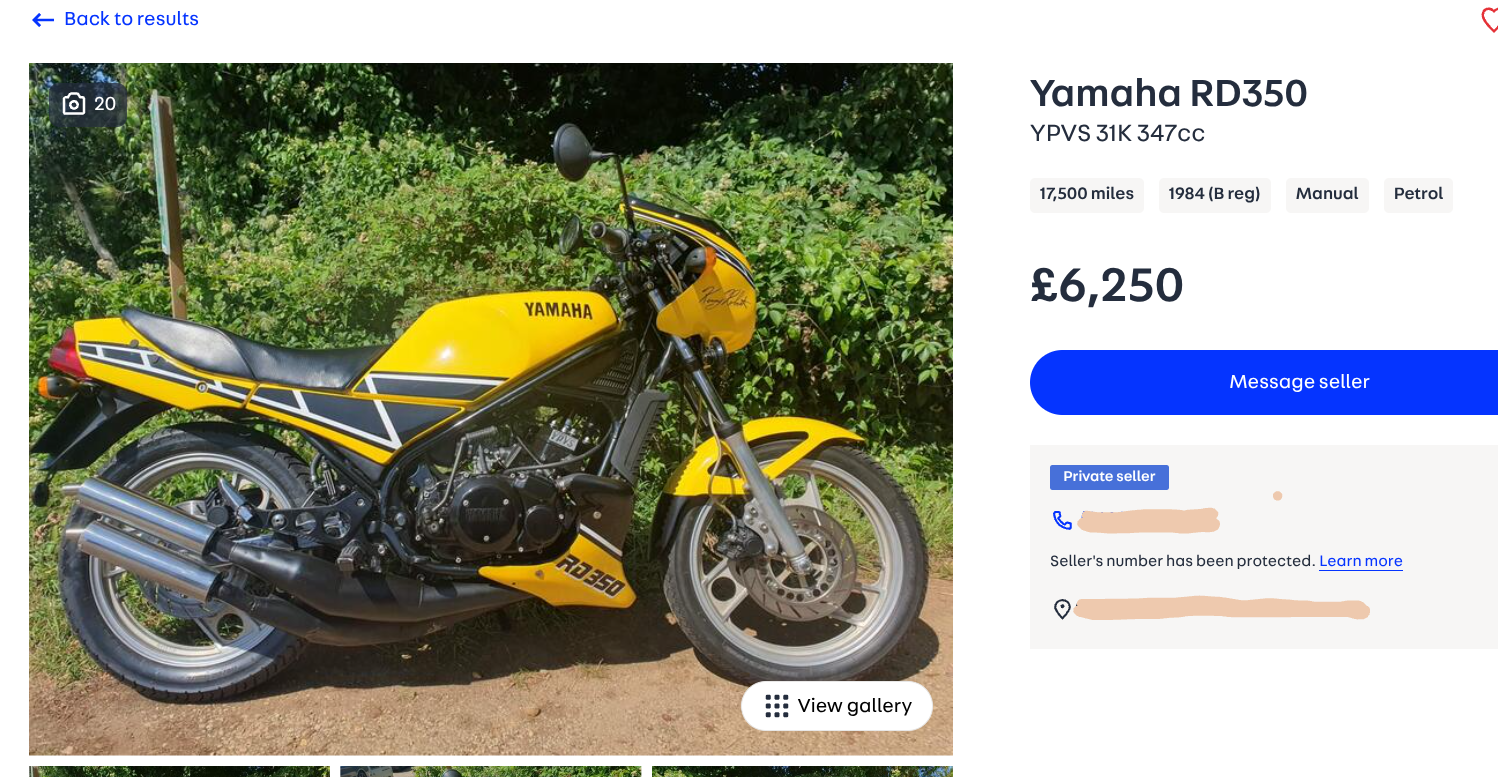Click the Manual transmission tag
The height and width of the screenshot is (777, 1498).
pos(1327,194)
